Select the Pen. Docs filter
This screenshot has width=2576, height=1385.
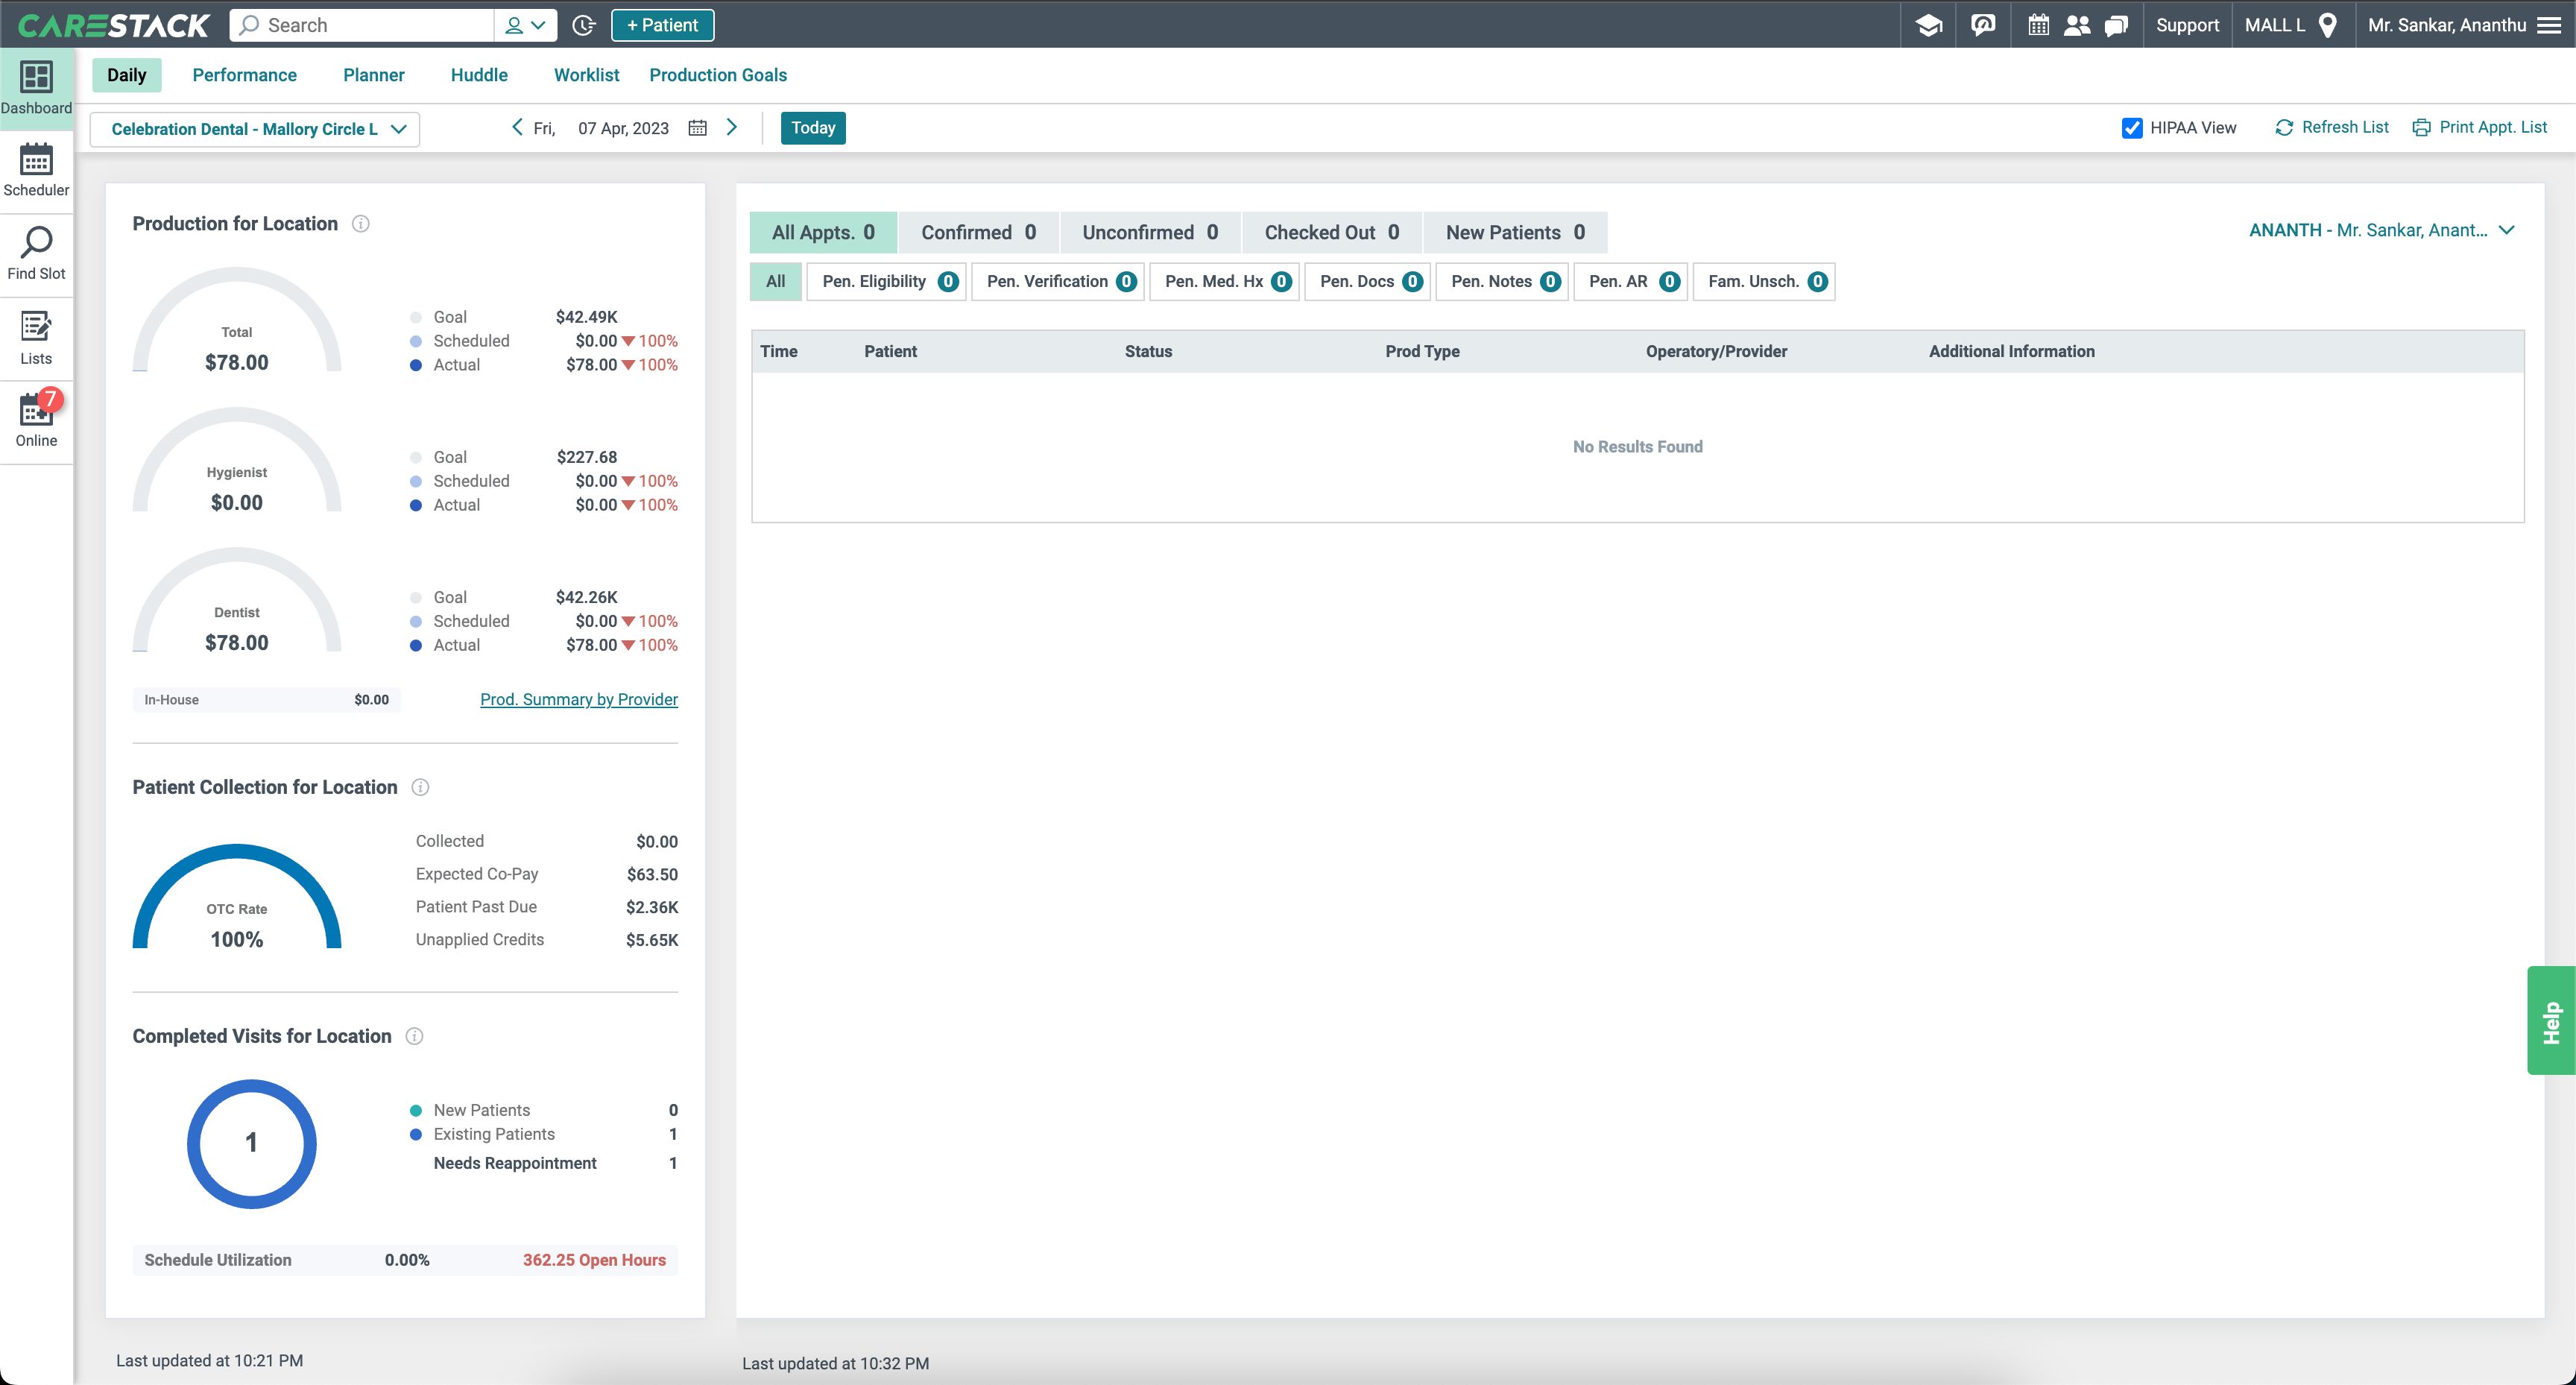tap(1368, 282)
